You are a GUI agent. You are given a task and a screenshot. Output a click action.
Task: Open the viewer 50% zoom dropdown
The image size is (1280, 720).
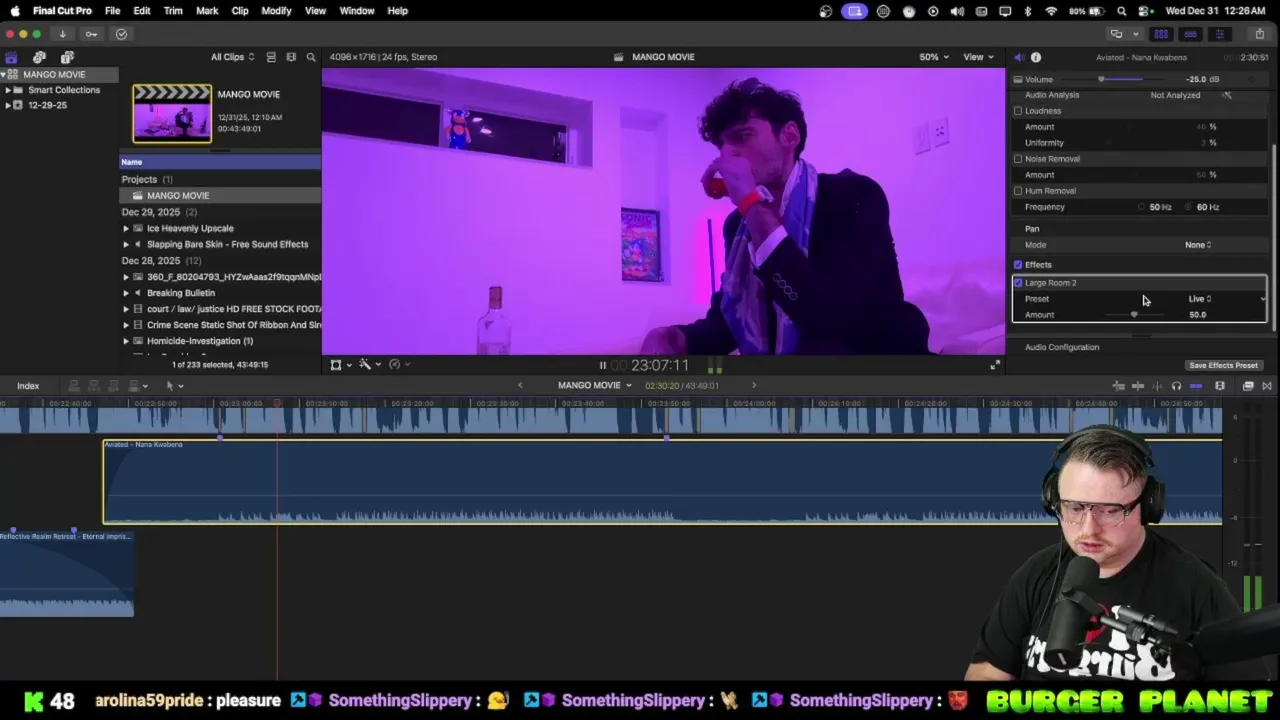934,57
